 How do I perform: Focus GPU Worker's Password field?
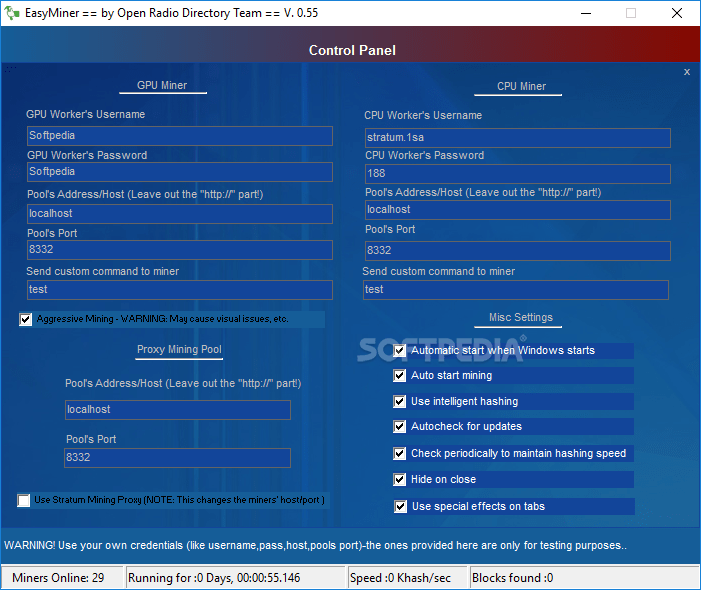(180, 172)
